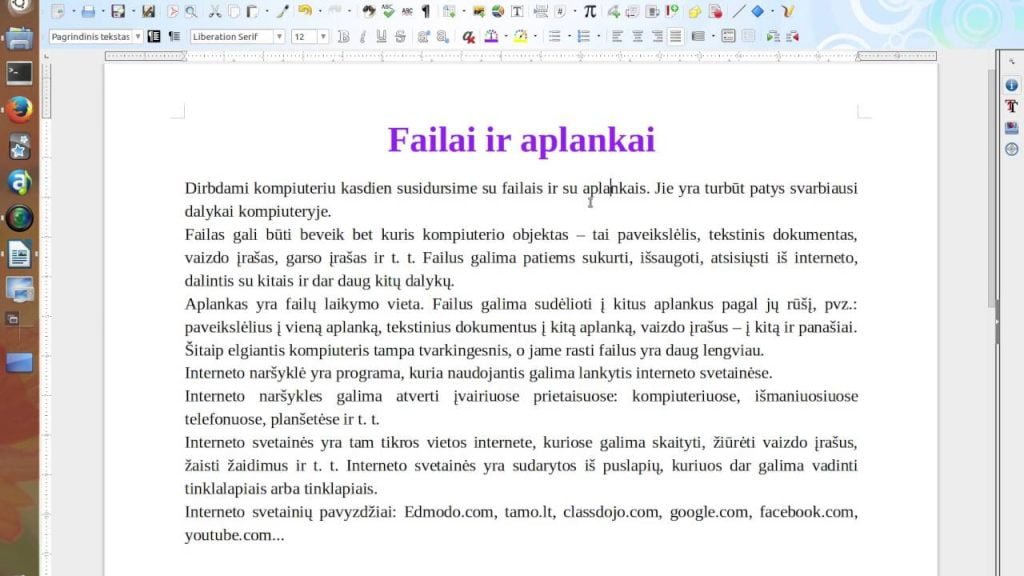
Task: Clear direct formatting
Action: pos(468,37)
